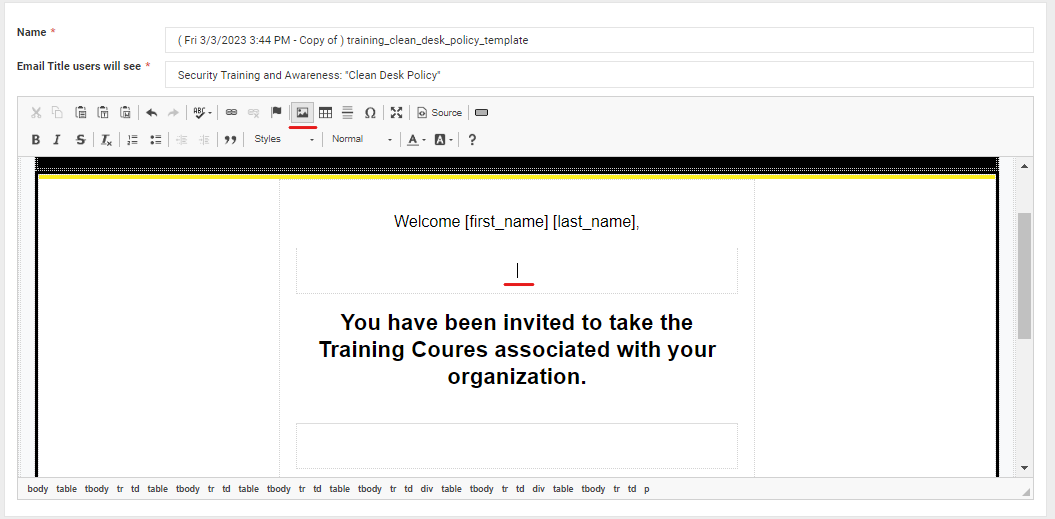The width and height of the screenshot is (1055, 519).
Task: Open the text color picker
Action: coord(416,140)
